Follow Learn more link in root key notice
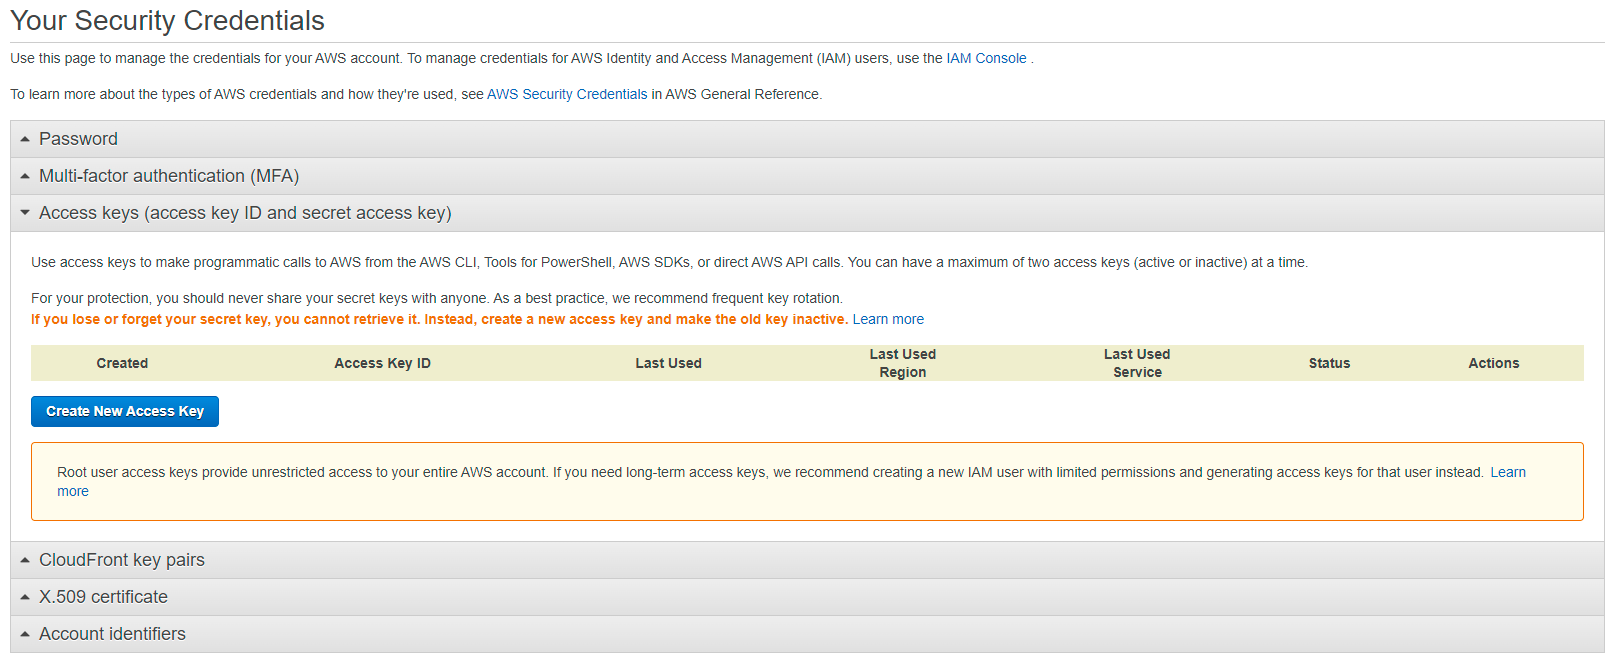Viewport: 1610px width, 658px height. pyautogui.click(x=1508, y=472)
